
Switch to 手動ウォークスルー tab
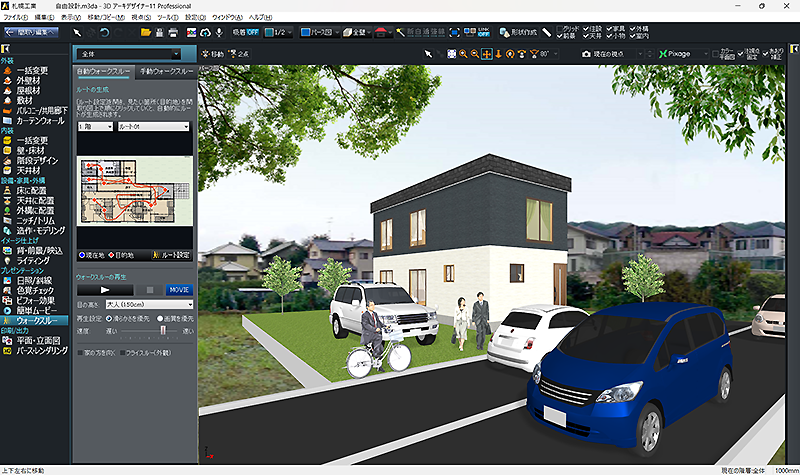164,72
